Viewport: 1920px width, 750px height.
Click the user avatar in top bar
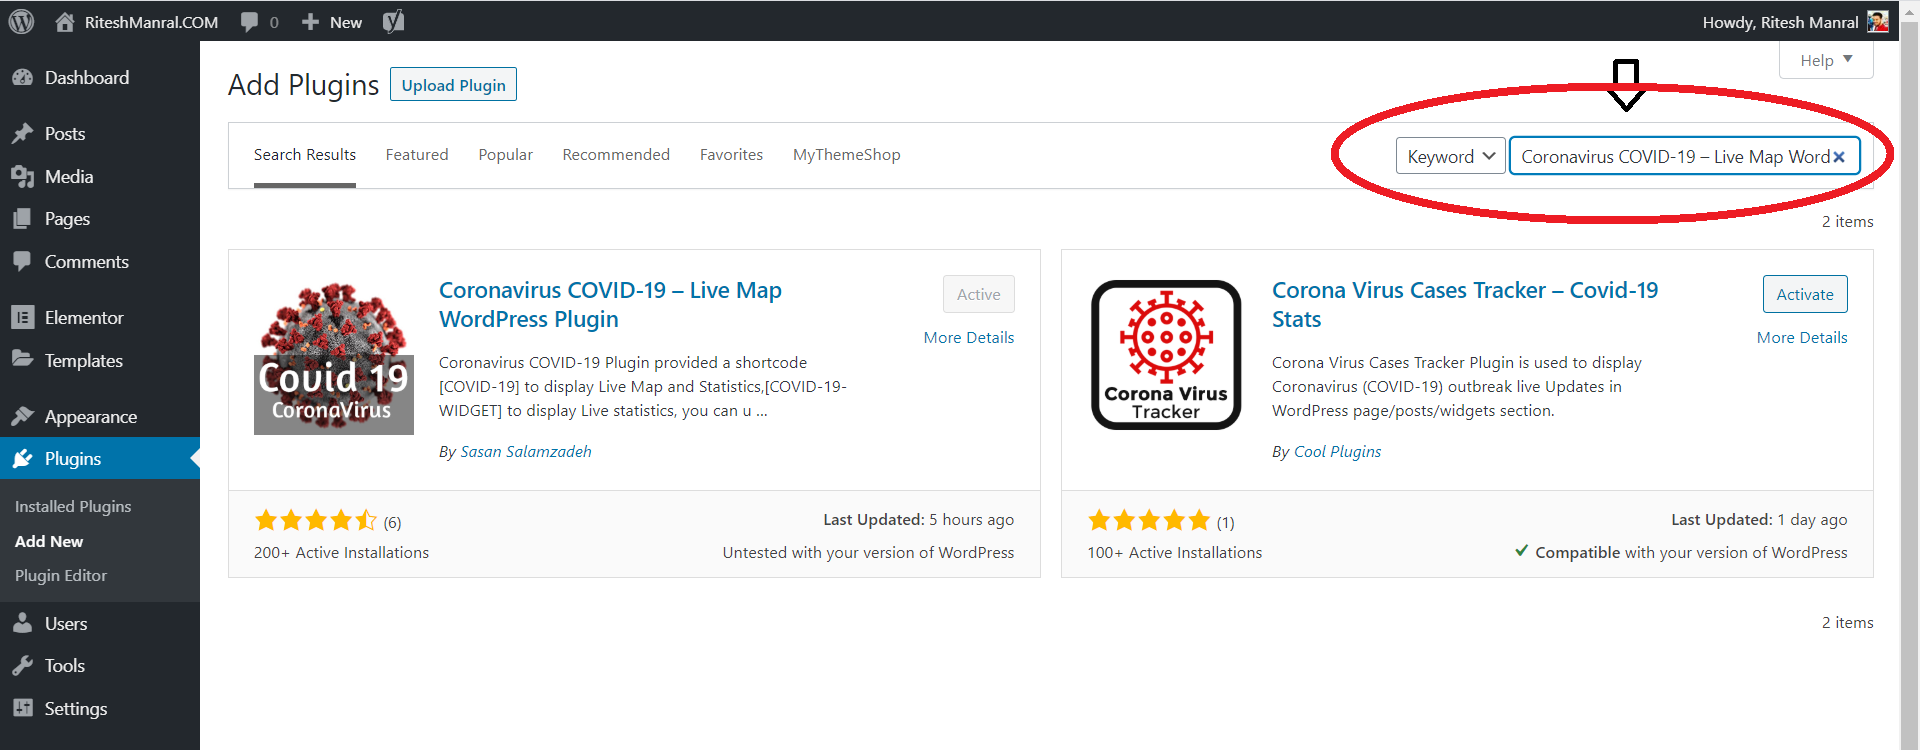pyautogui.click(x=1878, y=21)
